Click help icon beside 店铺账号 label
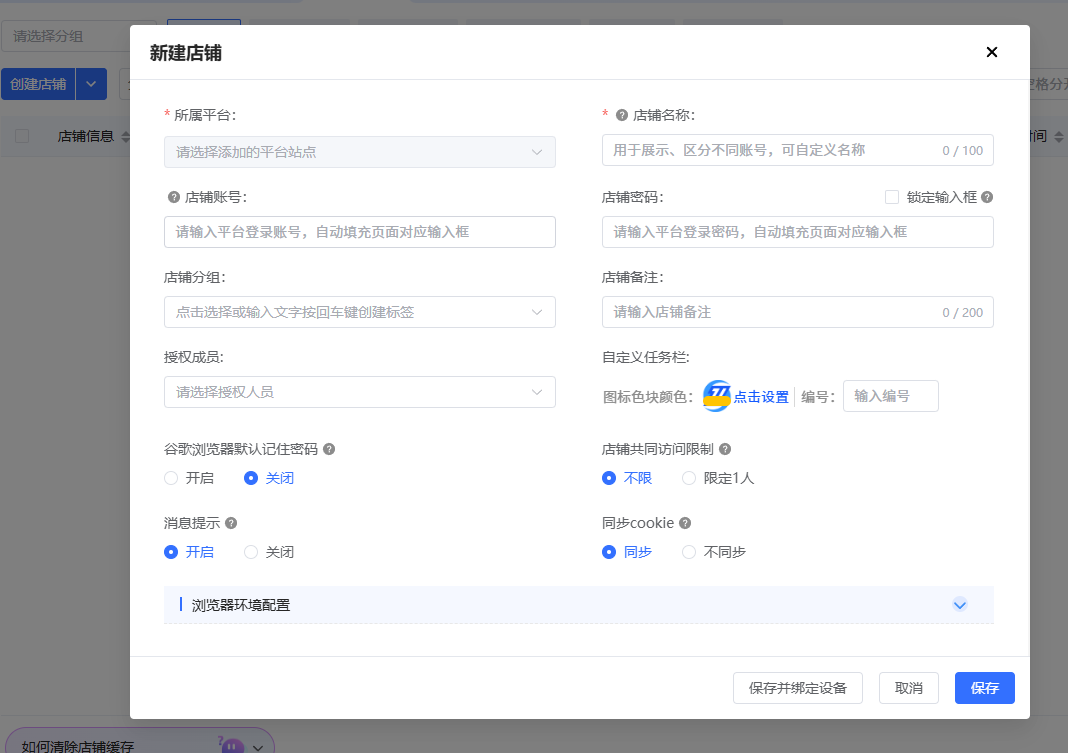The height and width of the screenshot is (753, 1068). (x=174, y=197)
